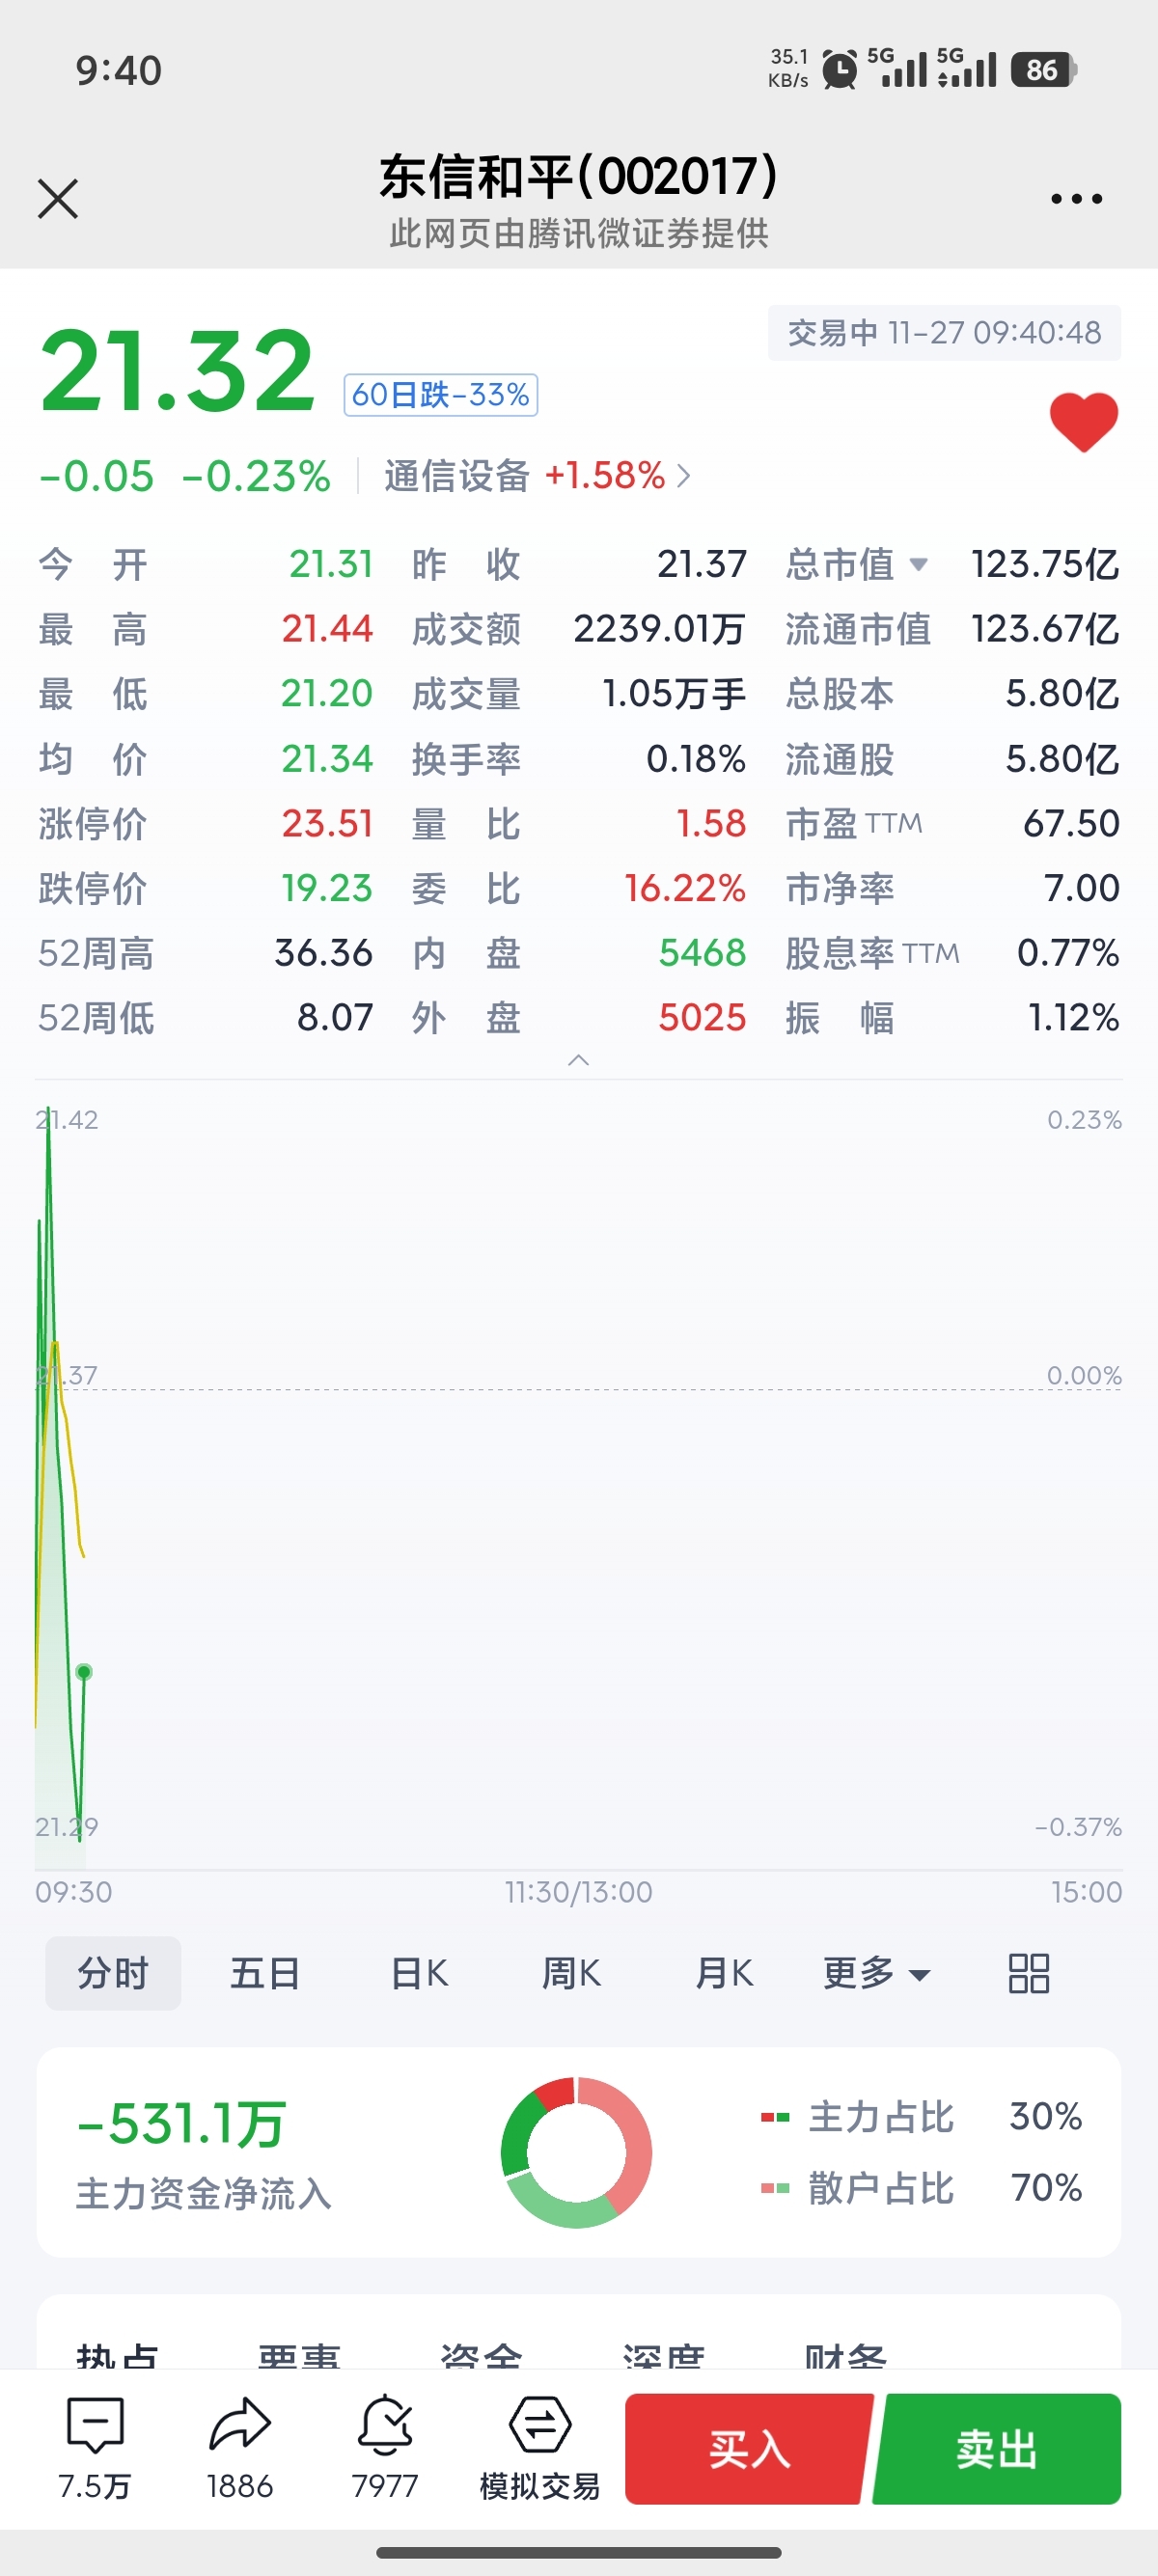
Task: Open the three-dot more options menu
Action: (x=1076, y=199)
